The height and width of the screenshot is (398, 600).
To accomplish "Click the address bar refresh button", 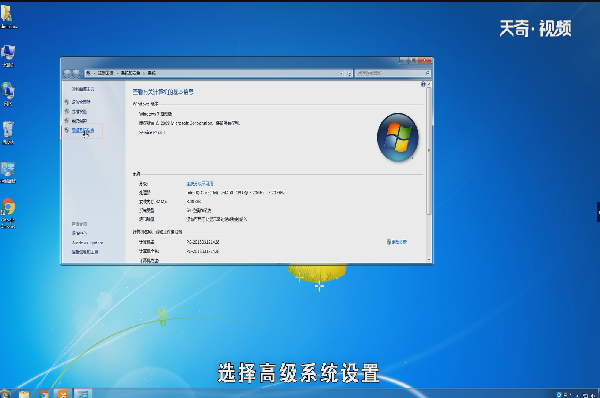I will [x=349, y=73].
